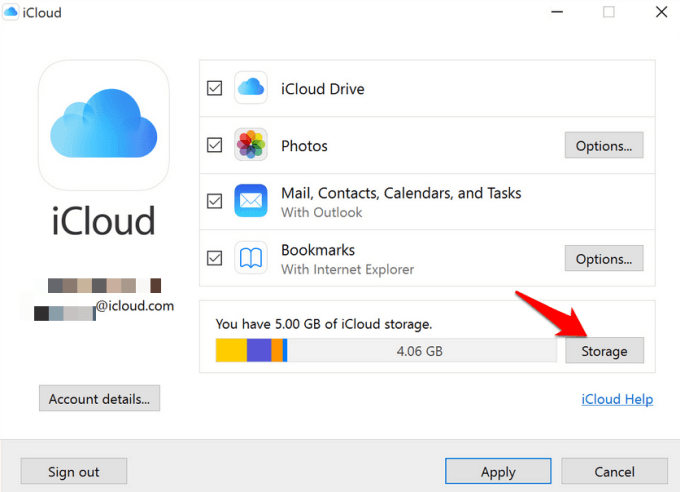
Task: Click the iCloud Drive cloud icon
Action: coord(251,88)
